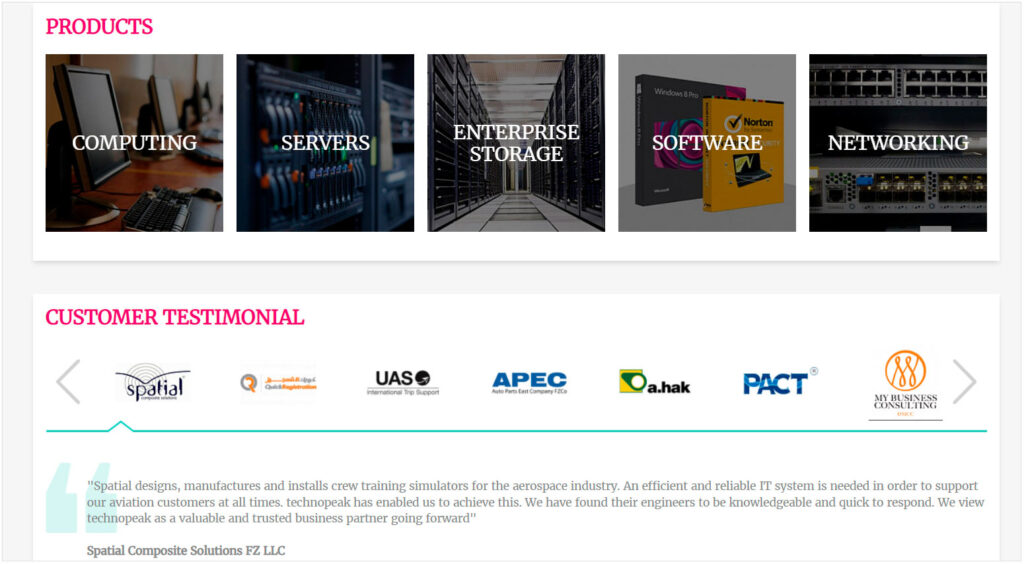Select the My Business Consulting logo
The width and height of the screenshot is (1024, 564).
click(x=905, y=384)
